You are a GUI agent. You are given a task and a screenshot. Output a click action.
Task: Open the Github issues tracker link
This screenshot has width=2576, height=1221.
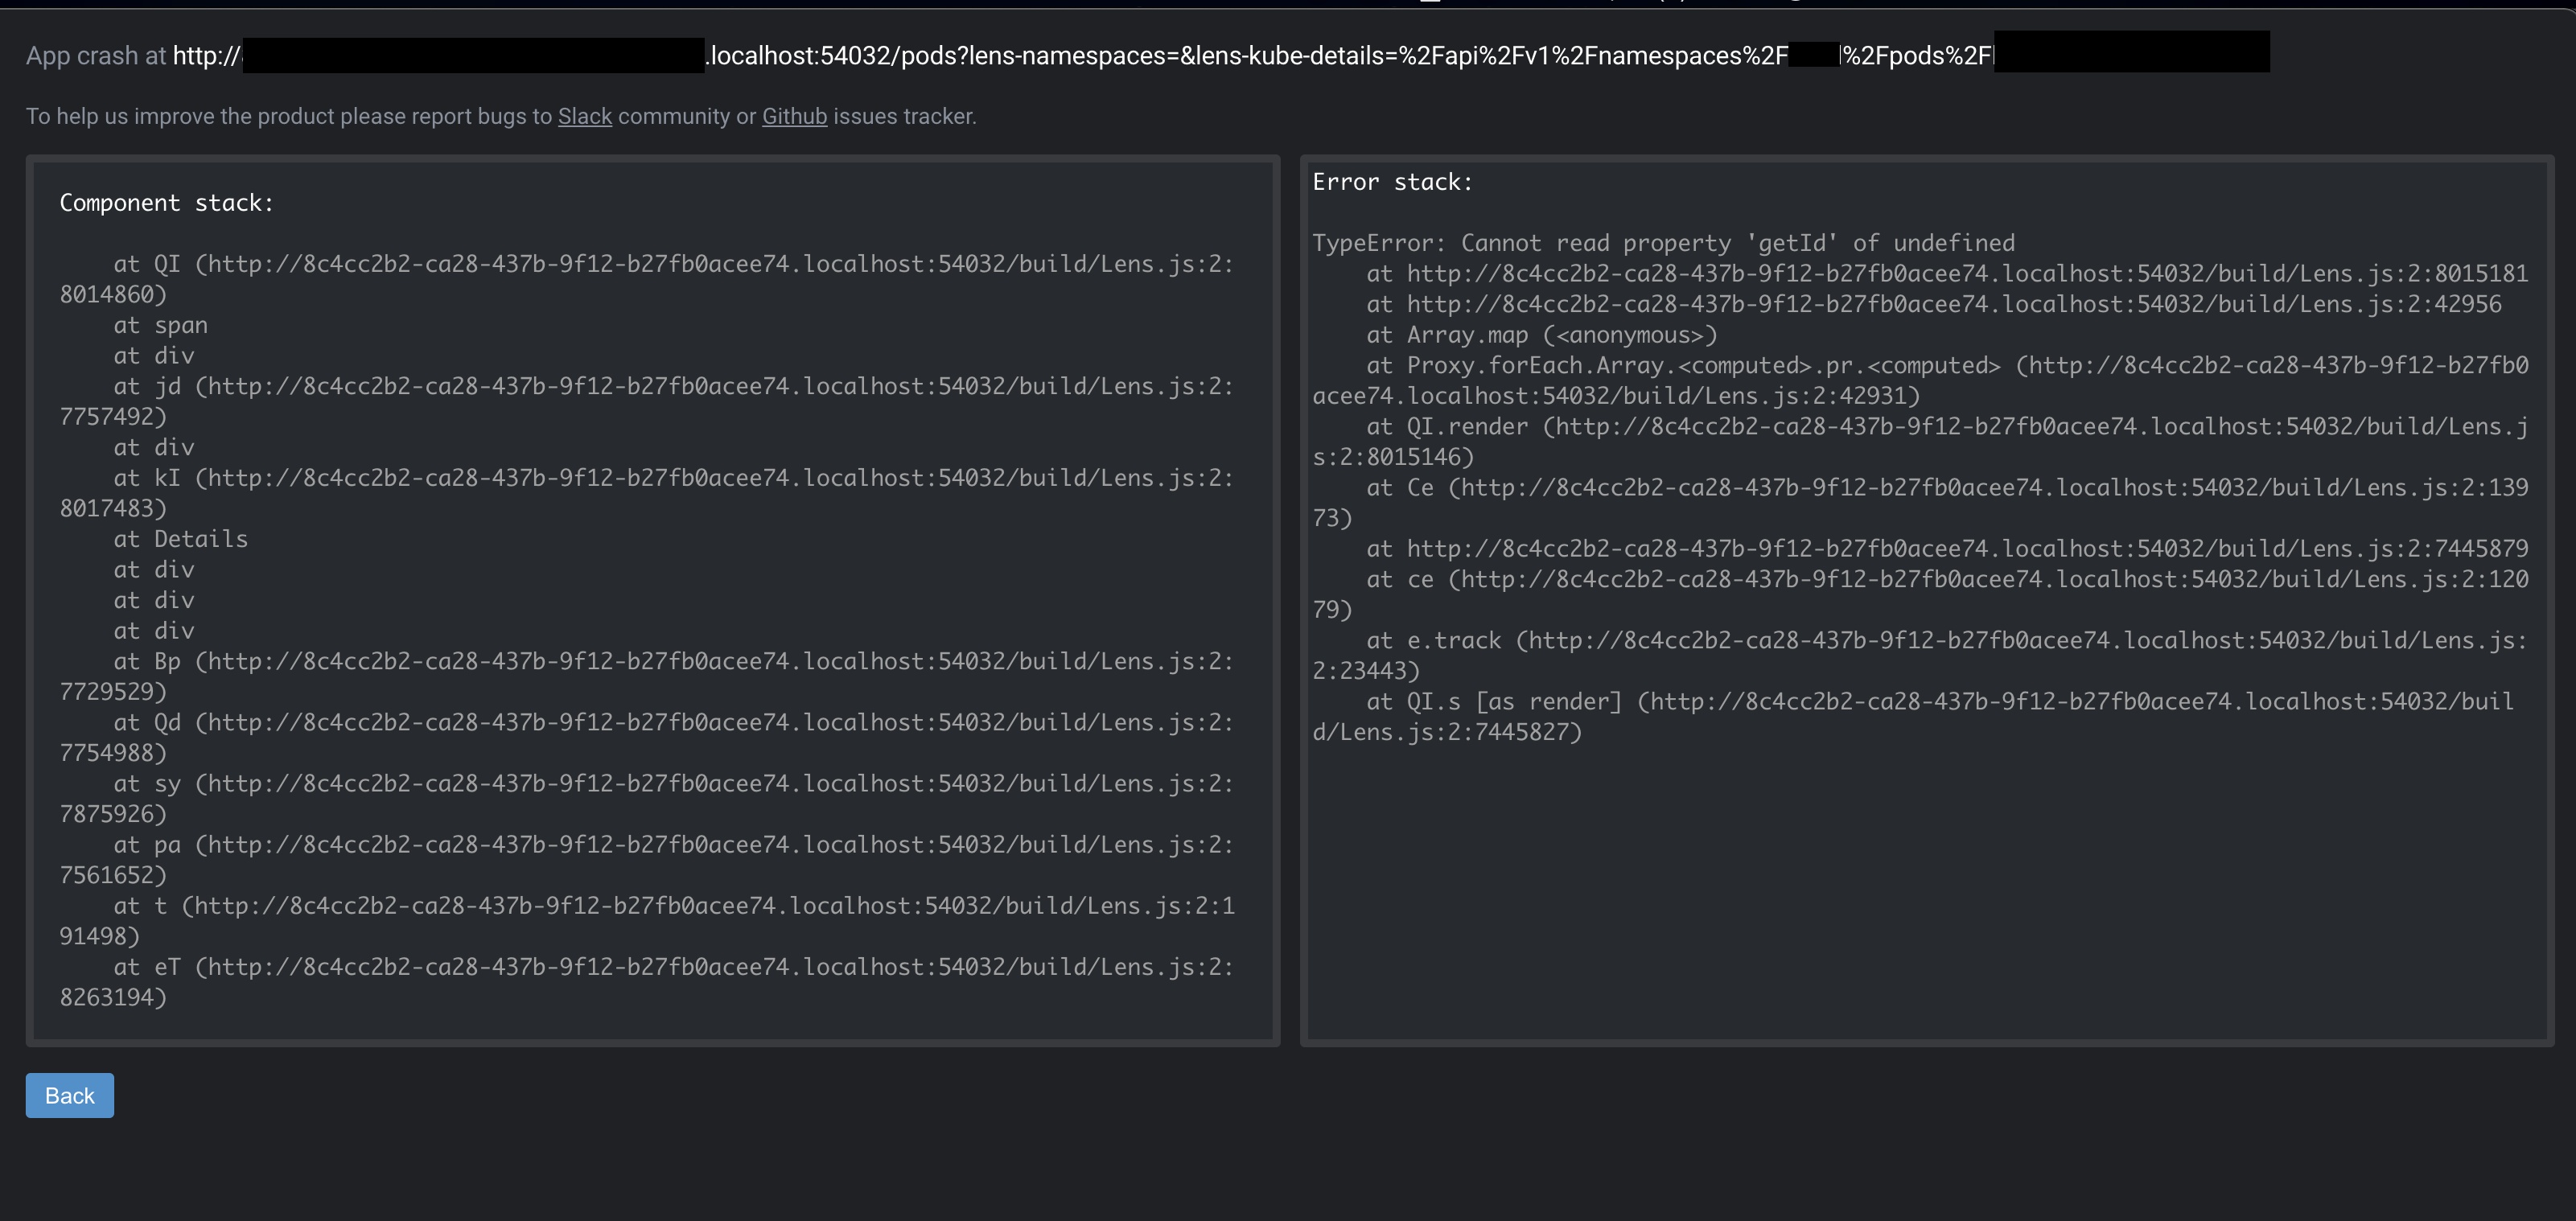794,116
